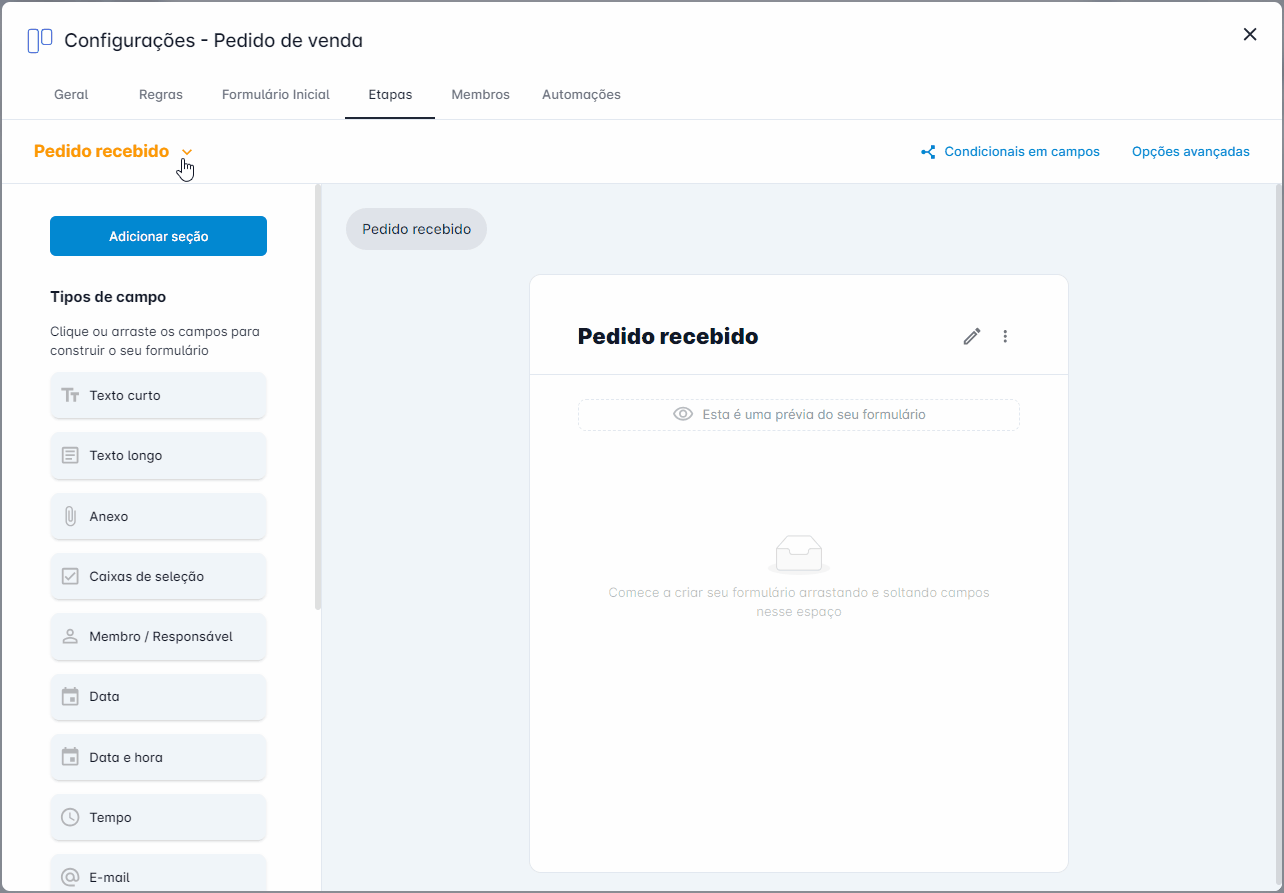Click the Texto curto field type icon
The image size is (1284, 893).
coord(70,395)
